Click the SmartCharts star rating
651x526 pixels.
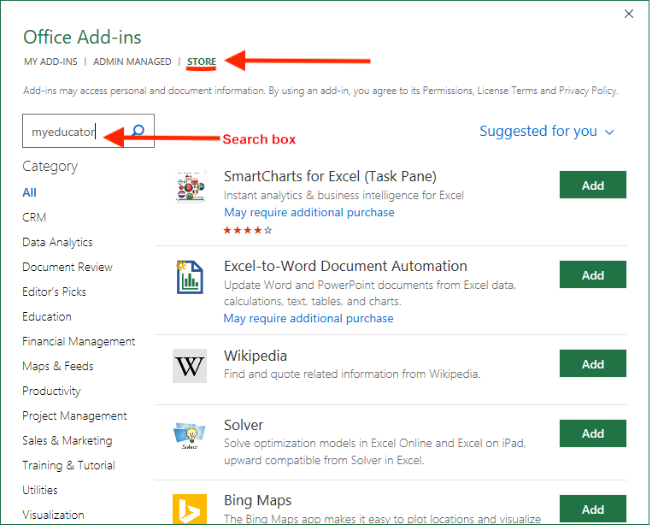[x=248, y=230]
